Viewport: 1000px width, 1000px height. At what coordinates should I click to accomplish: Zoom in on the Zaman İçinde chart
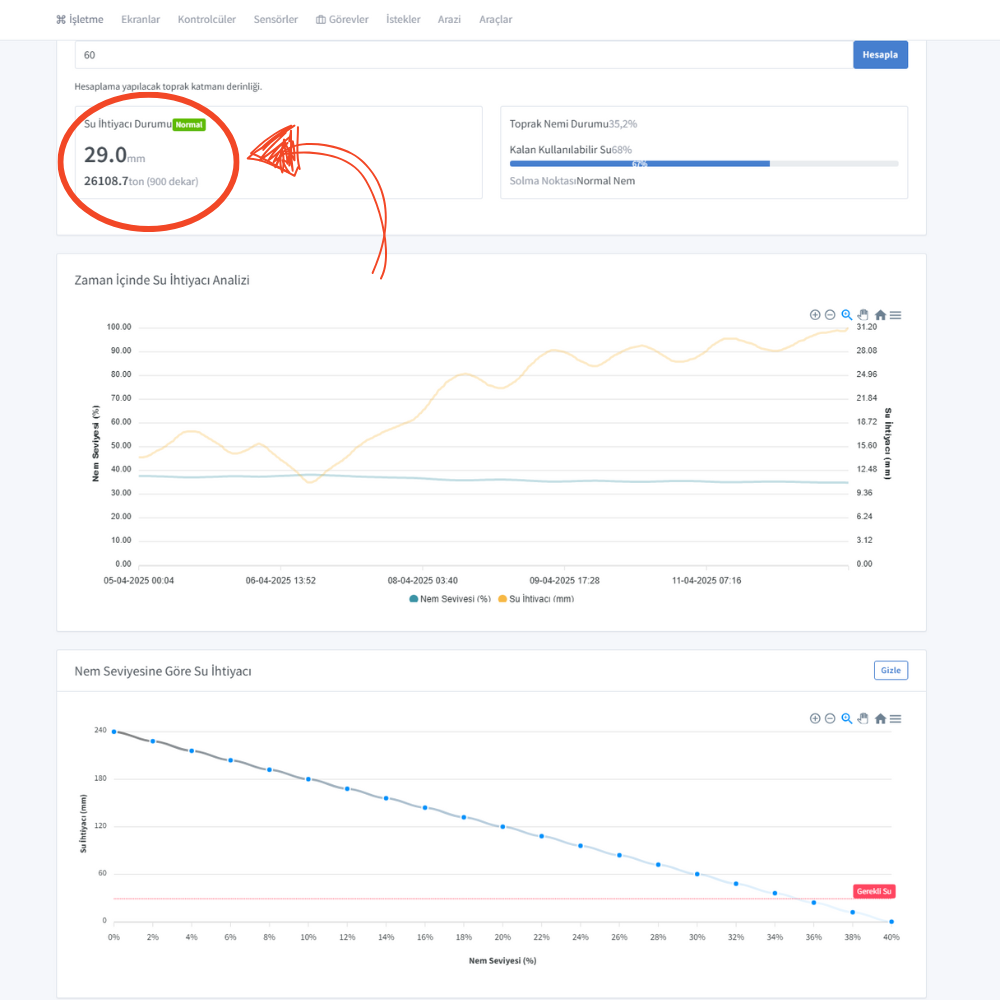pyautogui.click(x=815, y=315)
